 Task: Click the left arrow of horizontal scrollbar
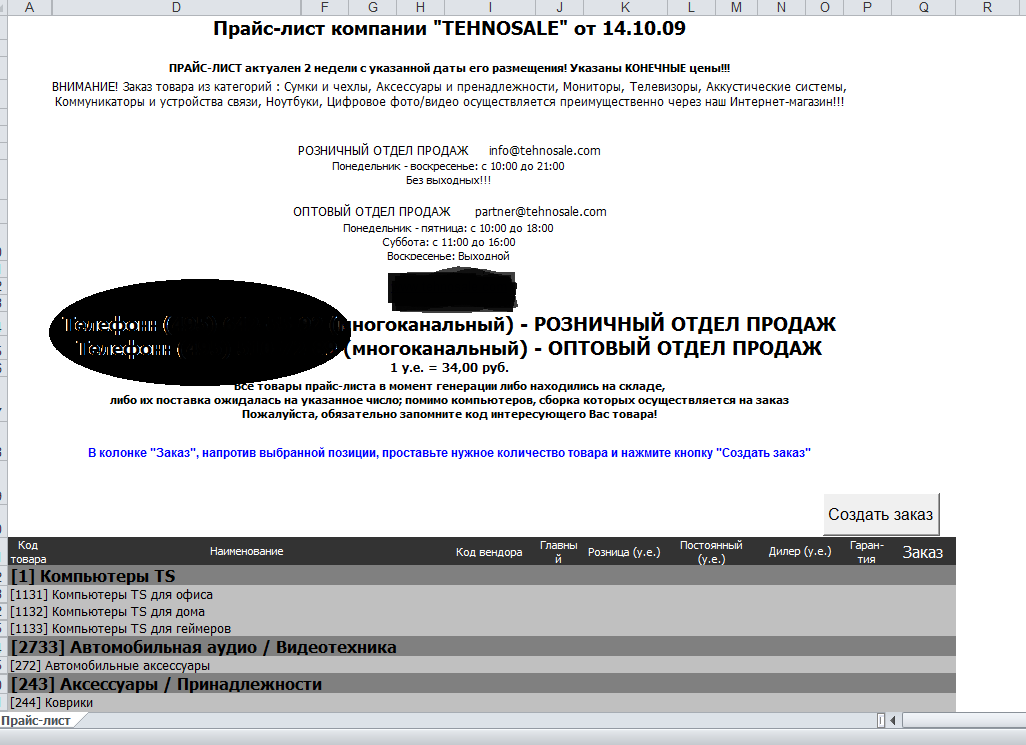(895, 720)
